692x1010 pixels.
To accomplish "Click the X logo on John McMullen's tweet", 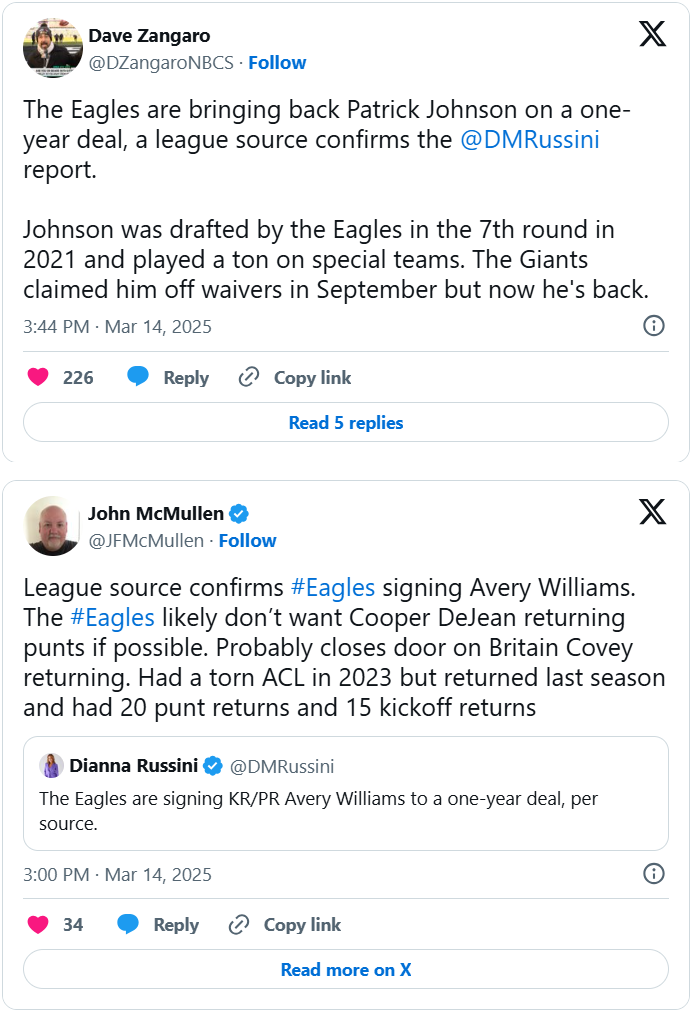I will [652, 513].
